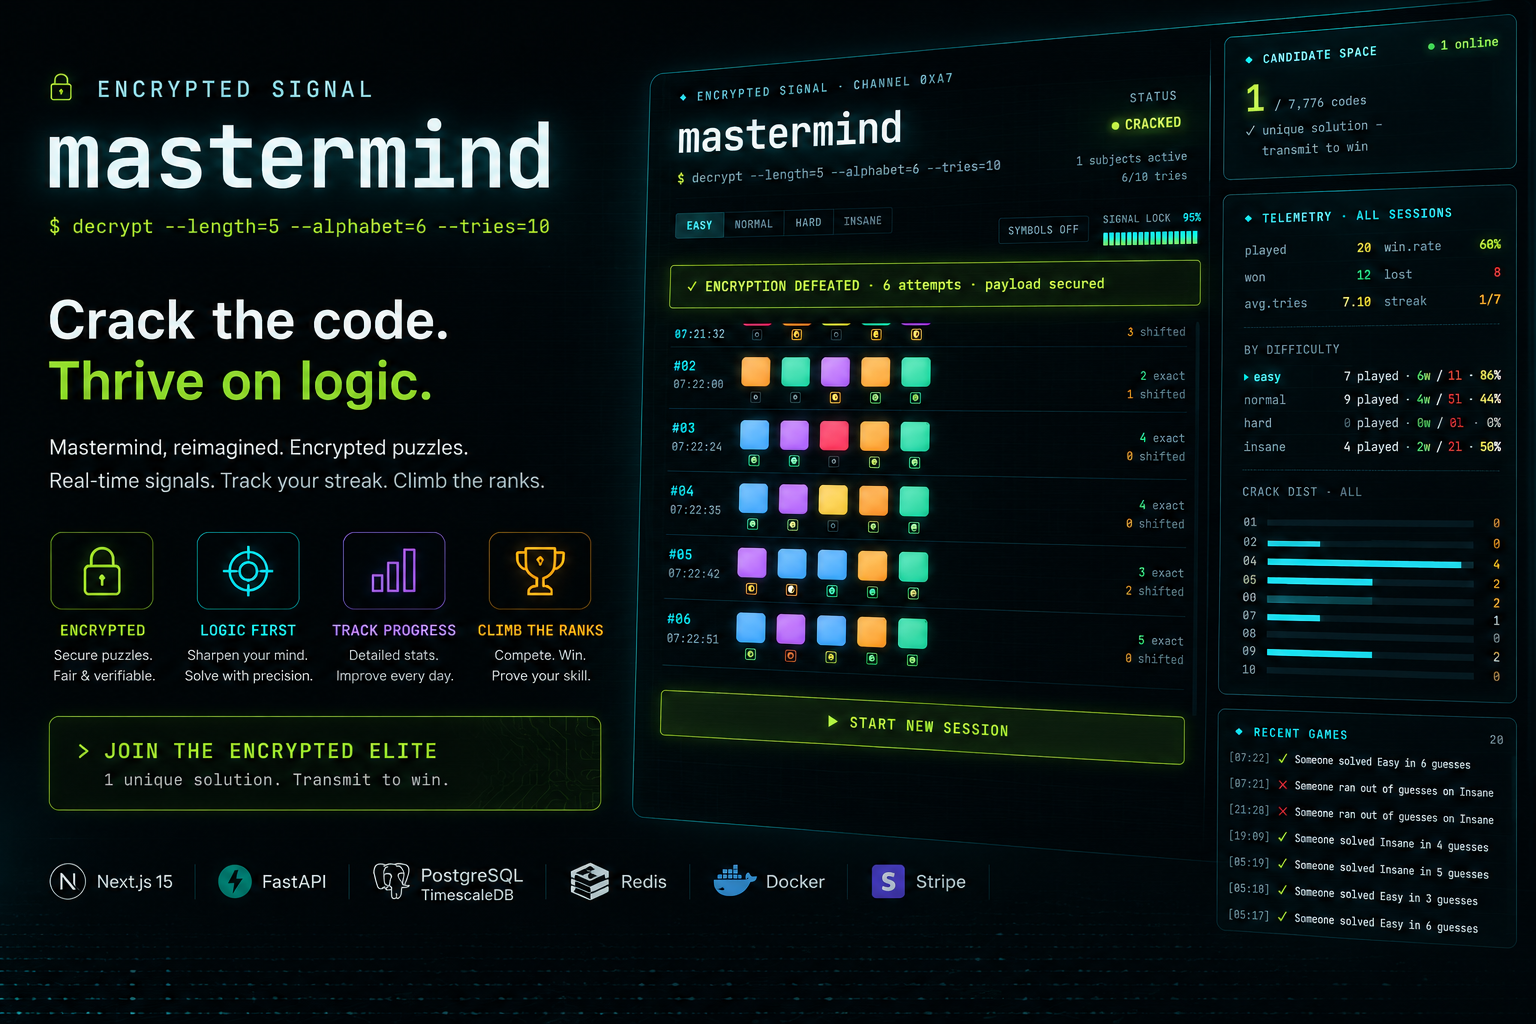Click 'Someone solved Easy in 3 guesses'
1536x1024 pixels.
(x=1386, y=896)
